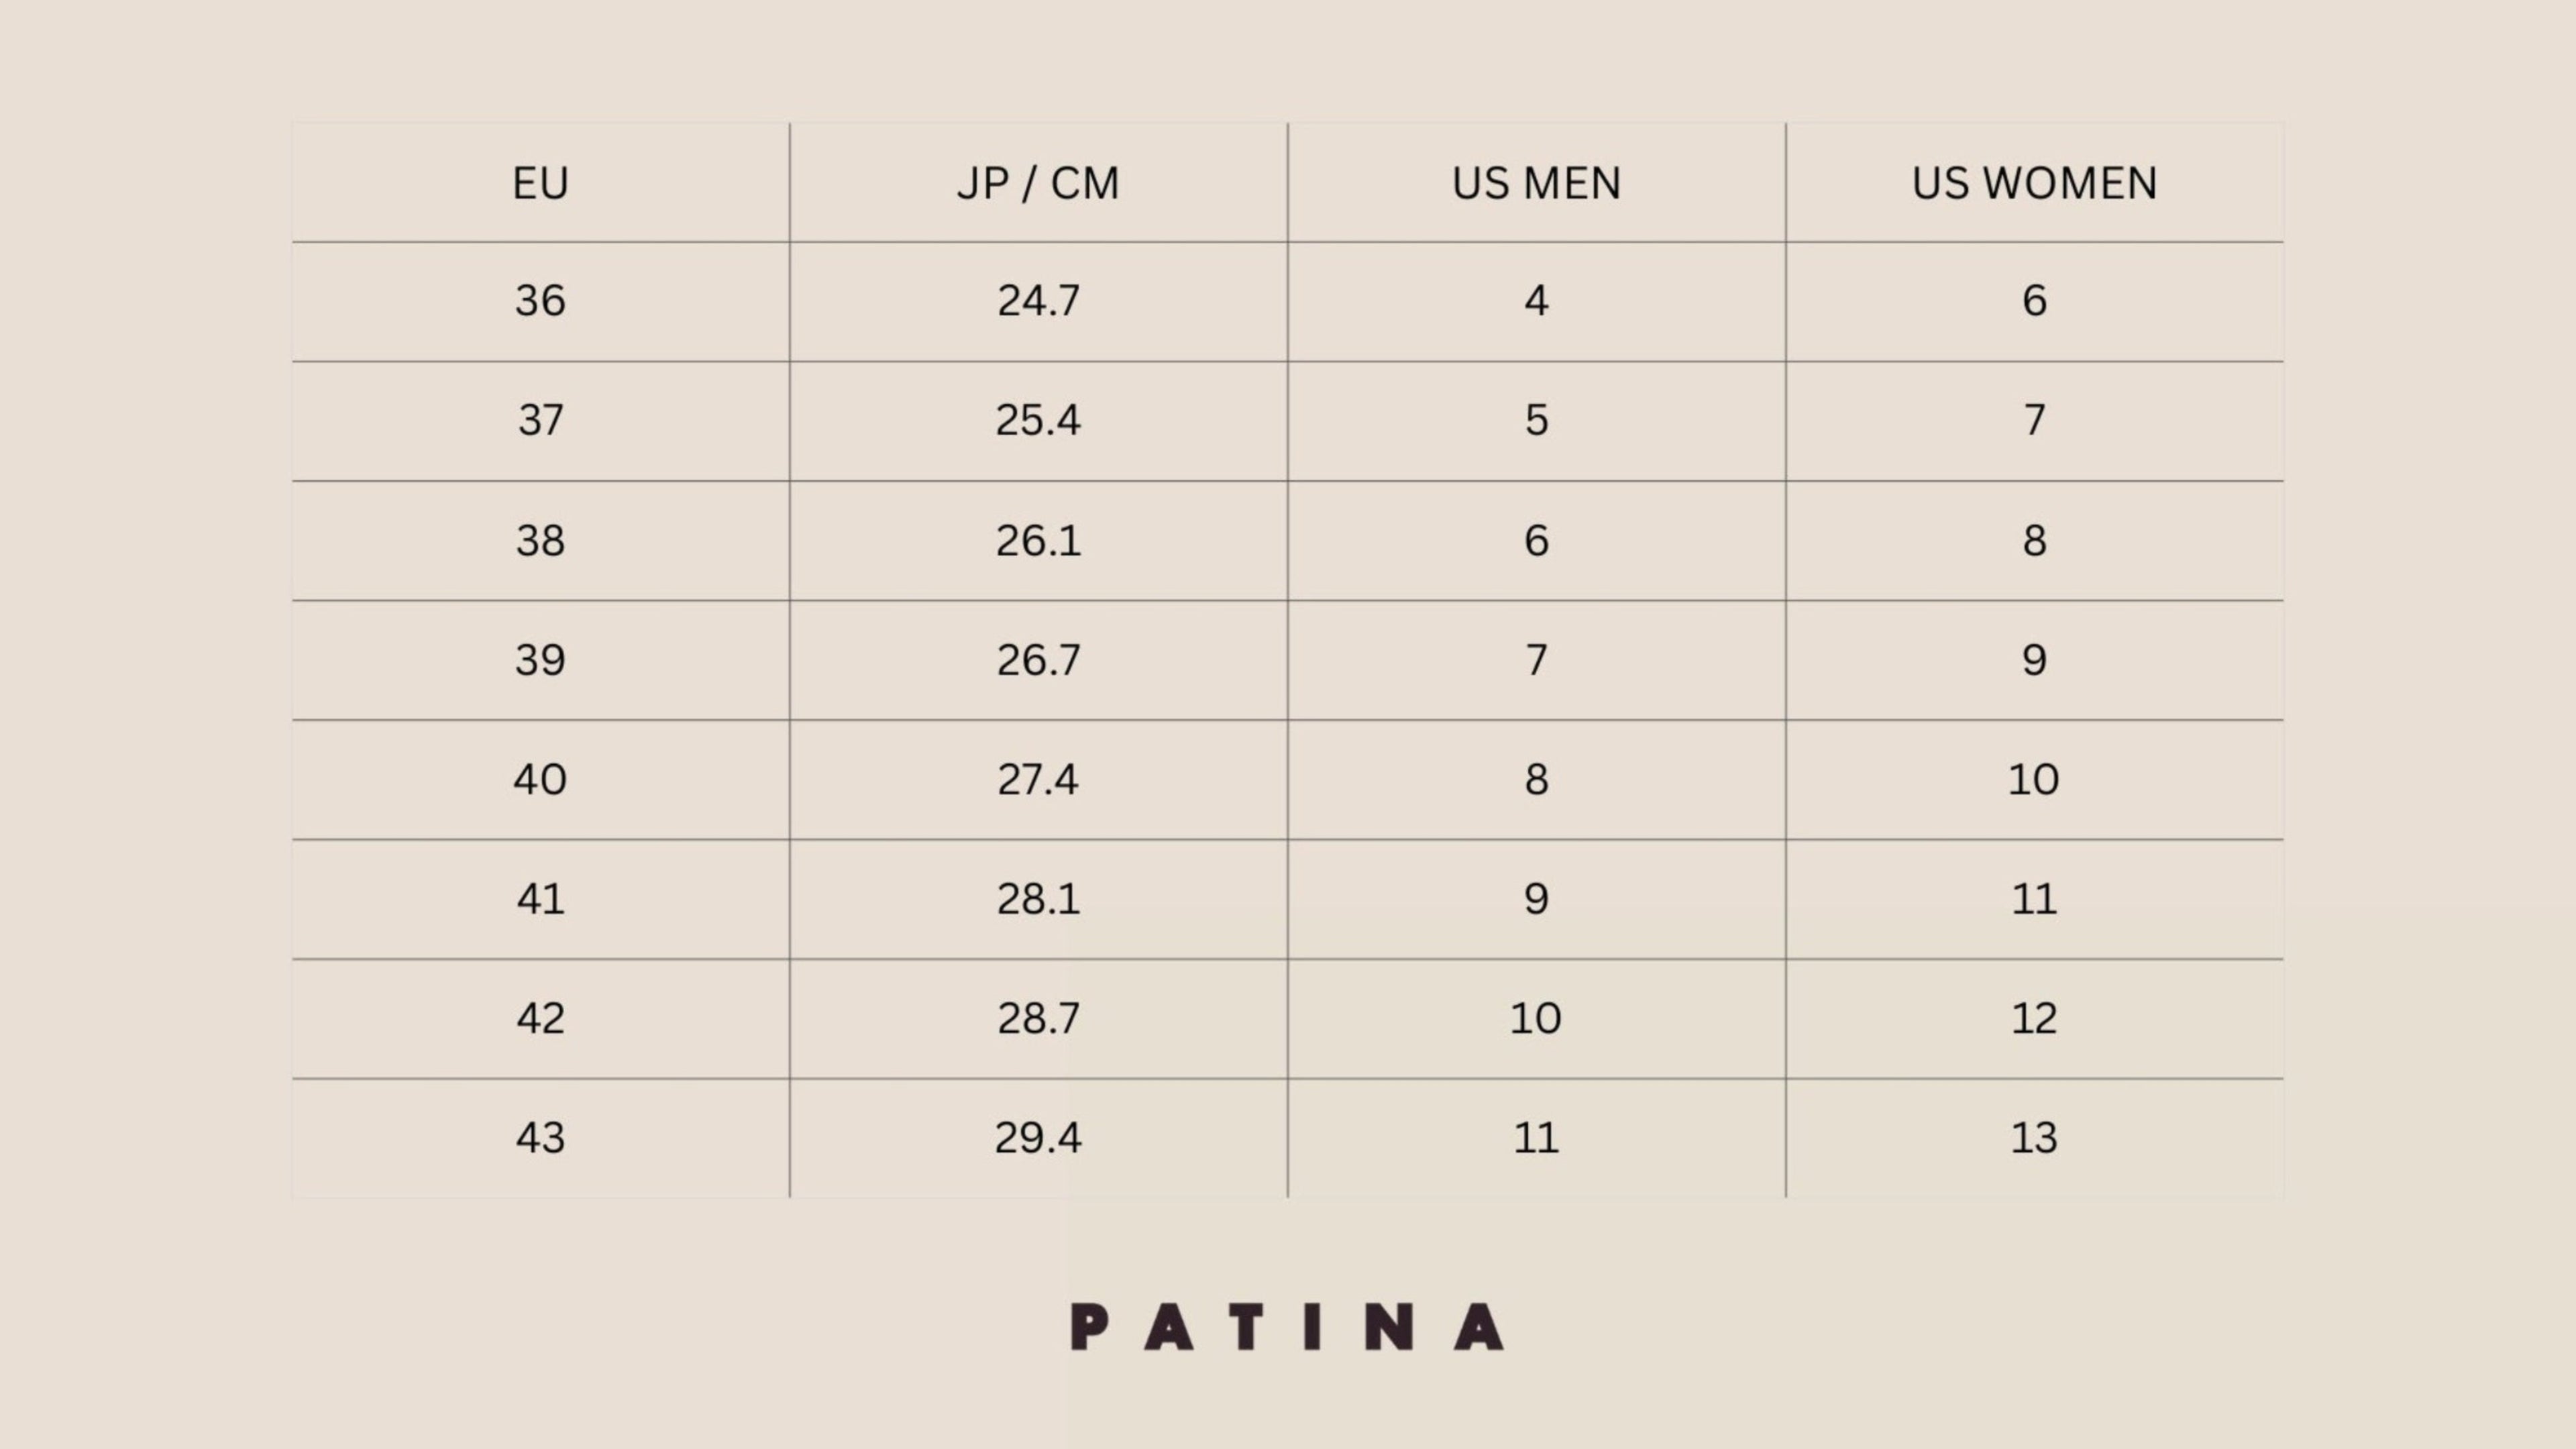Select EU size 39 cell
Viewport: 2576px width, 1449px height.
(x=540, y=660)
